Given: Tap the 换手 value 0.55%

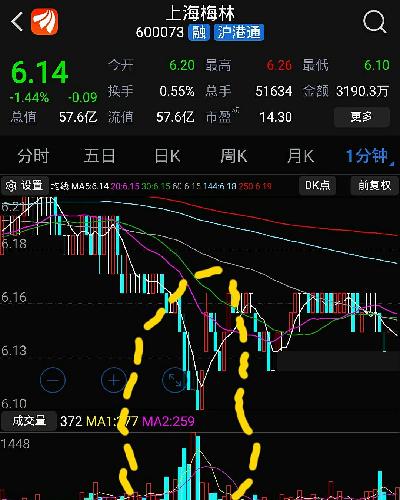Looking at the screenshot, I should 177,91.
